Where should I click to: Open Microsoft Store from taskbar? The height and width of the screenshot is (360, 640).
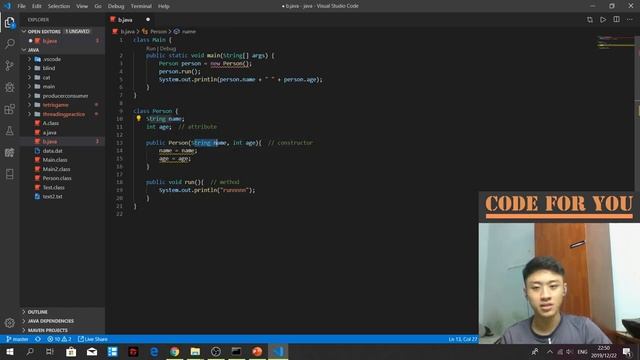[x=71, y=351]
